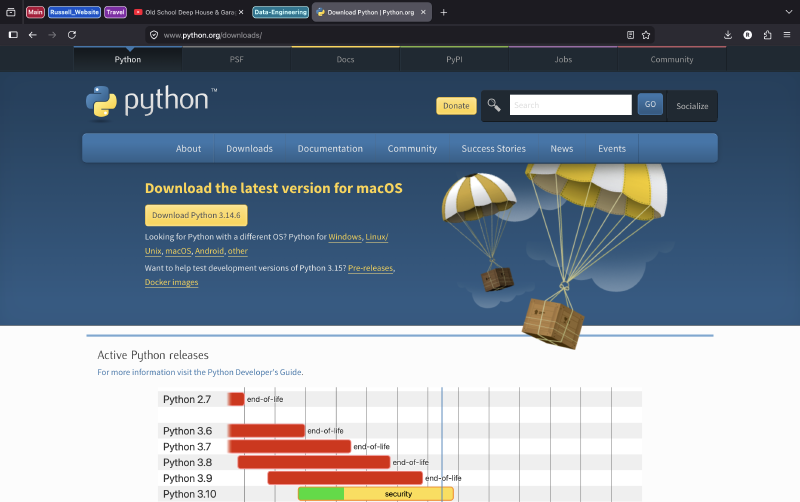Open the Jobs top nav tab
The width and height of the screenshot is (800, 502).
pos(563,59)
